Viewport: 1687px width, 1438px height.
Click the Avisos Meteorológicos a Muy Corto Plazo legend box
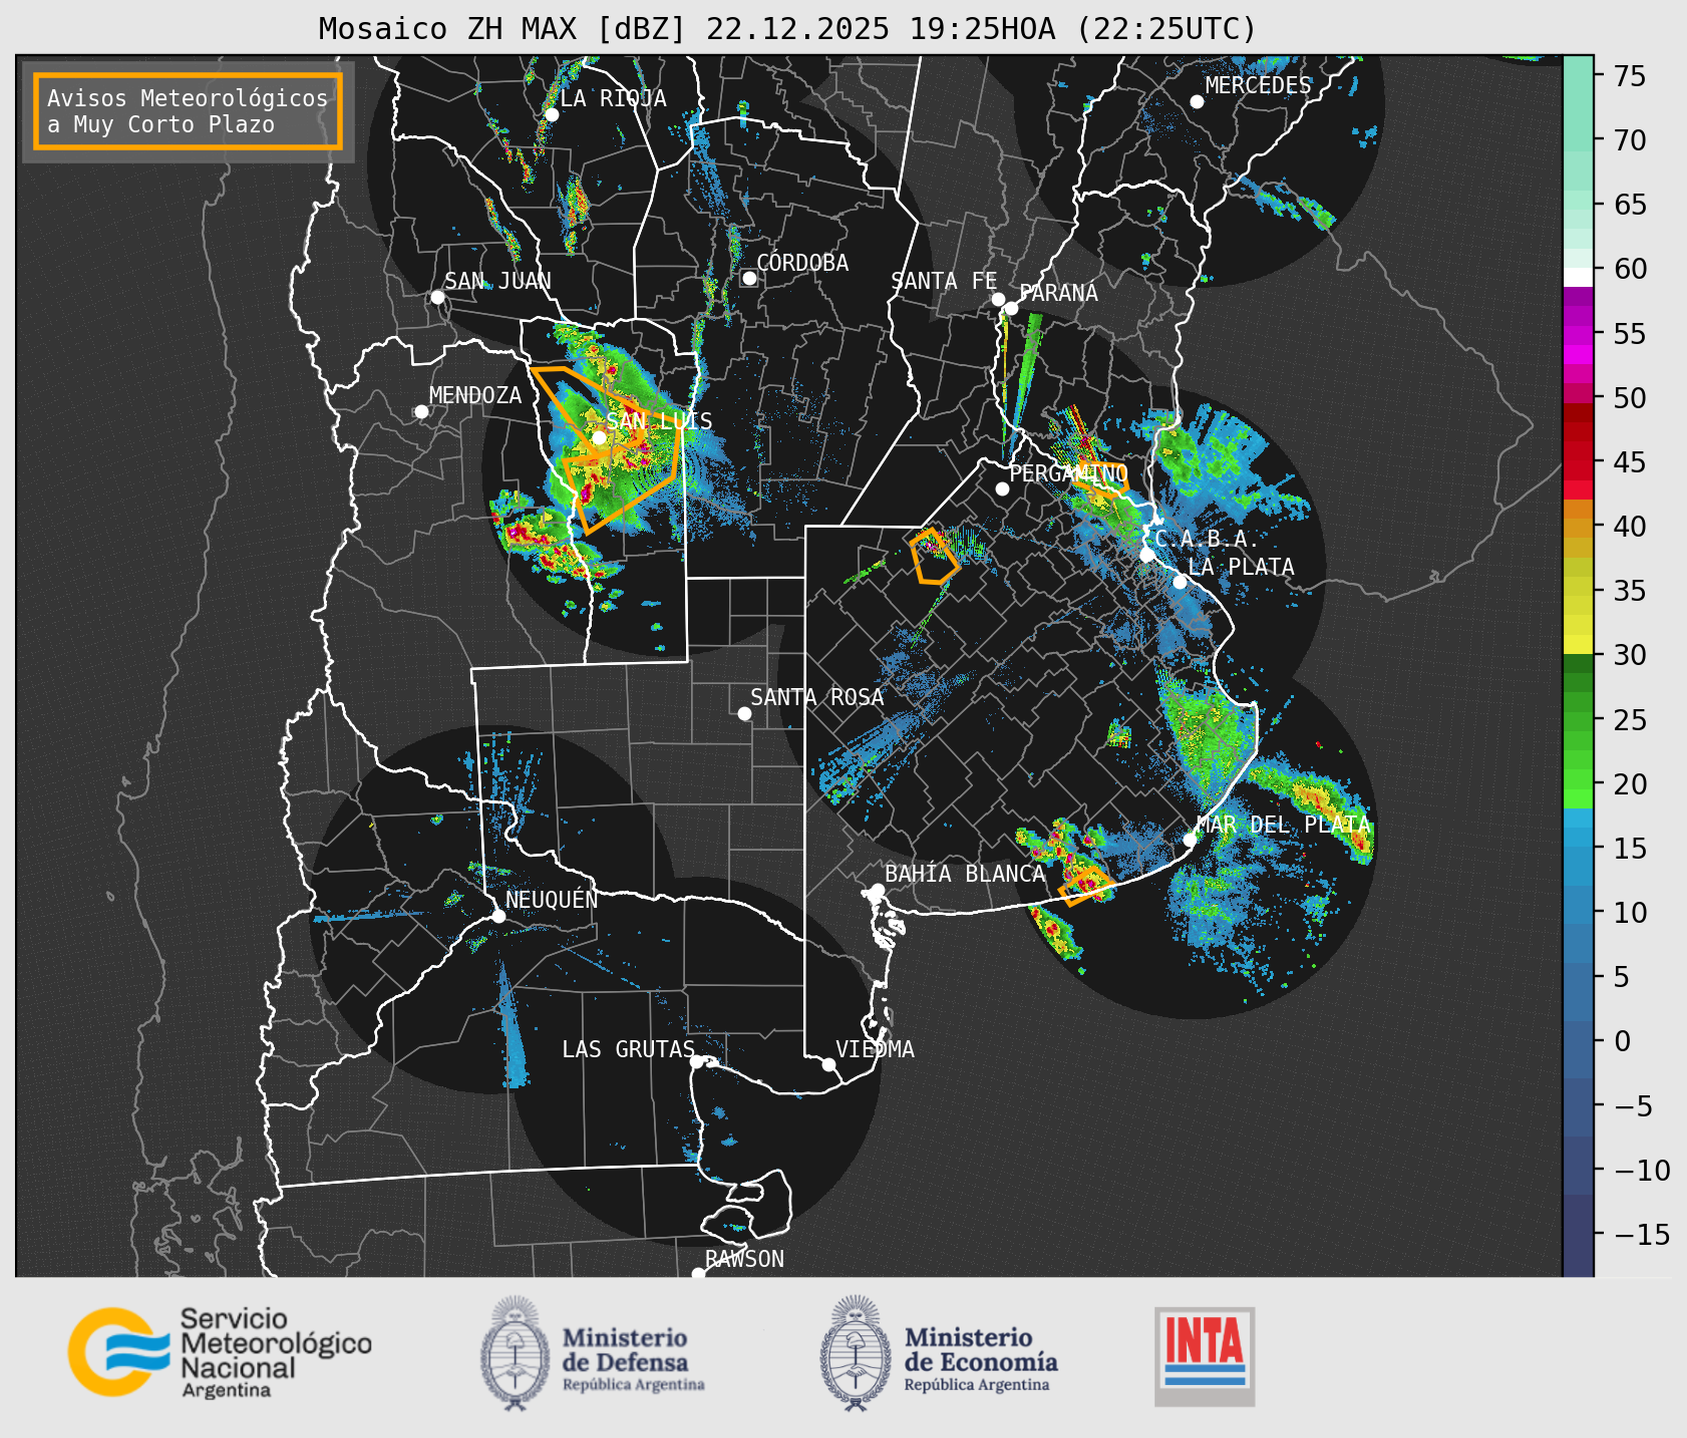coord(188,111)
